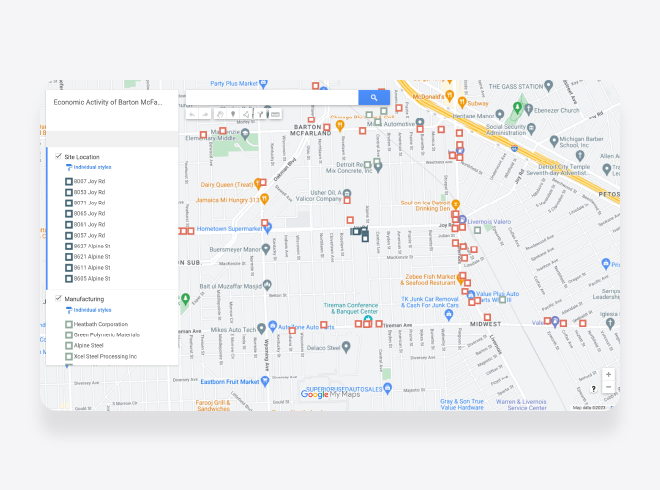Select 8061 Joy Rd in list
The width and height of the screenshot is (660, 490).
(x=89, y=224)
